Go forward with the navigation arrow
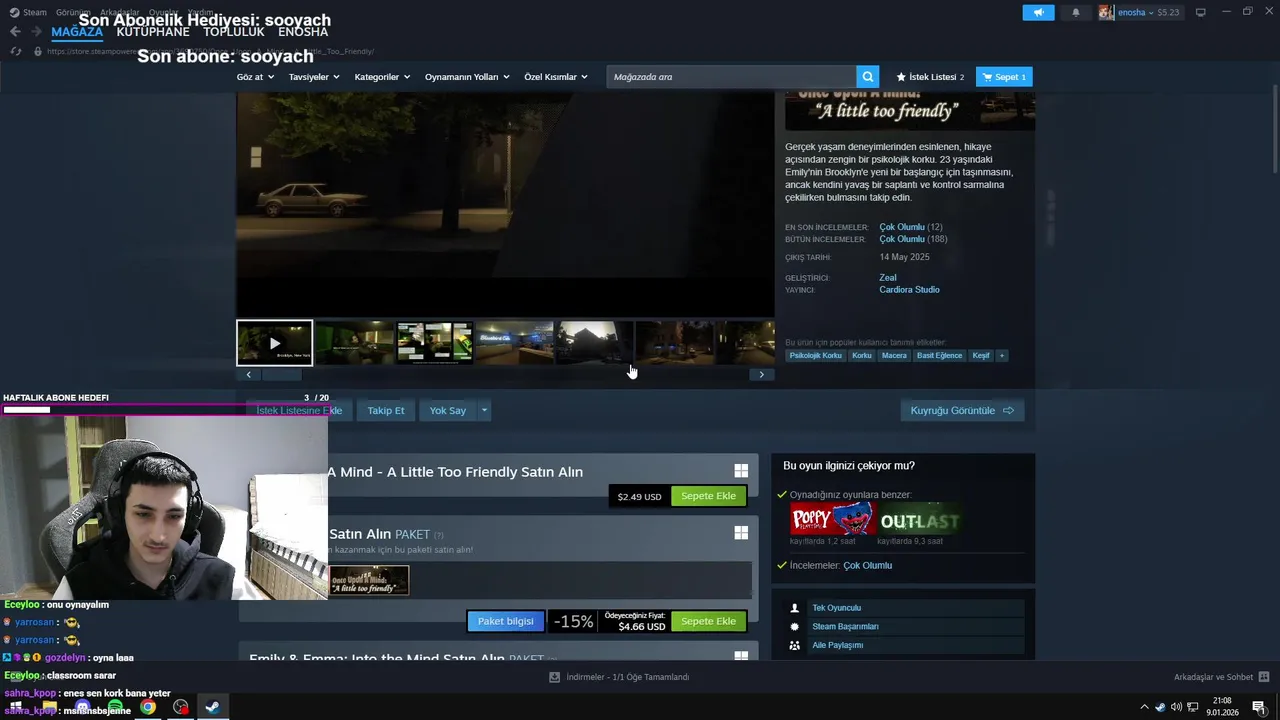Viewport: 1280px width, 720px height. [37, 32]
